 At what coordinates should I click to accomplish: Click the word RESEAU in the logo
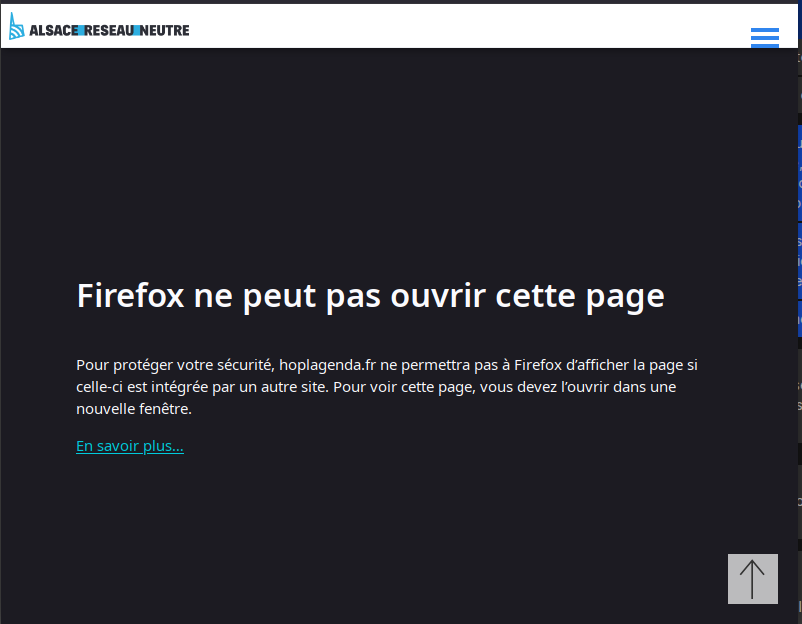tap(109, 30)
